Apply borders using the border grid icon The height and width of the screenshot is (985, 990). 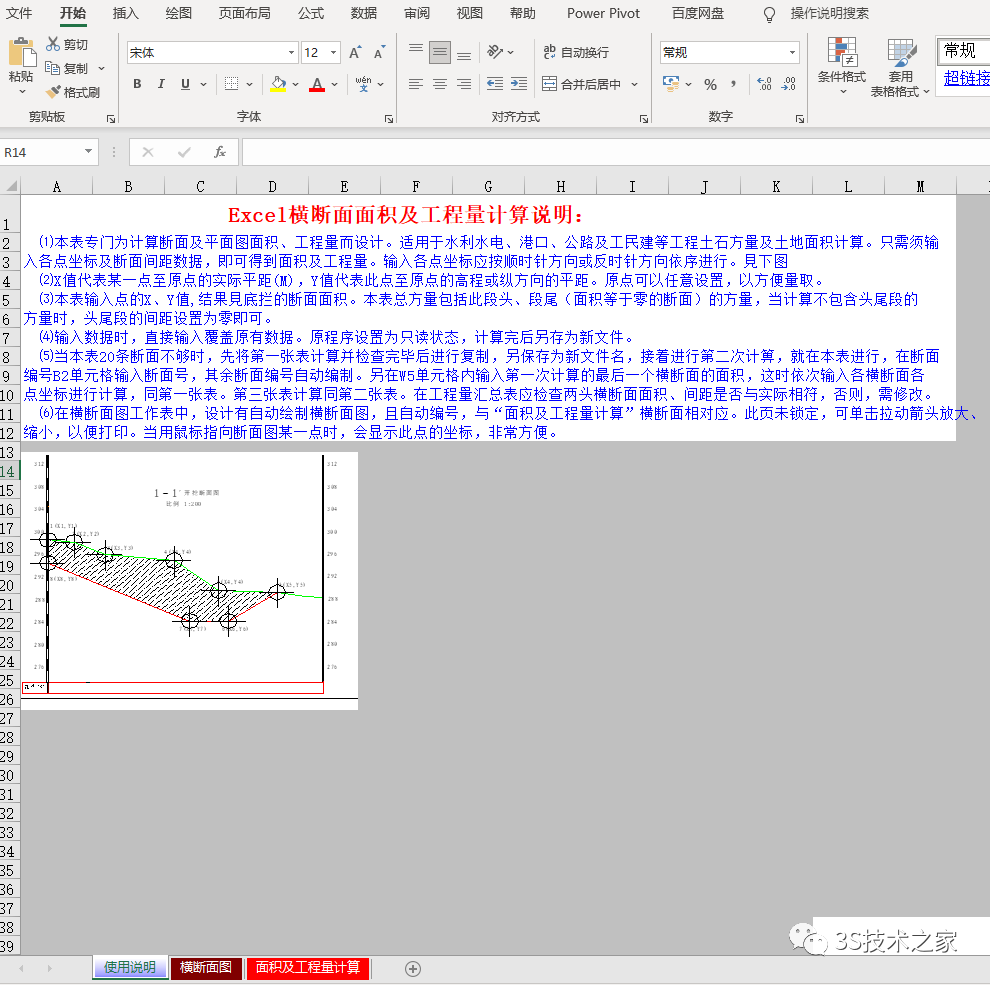coord(232,84)
